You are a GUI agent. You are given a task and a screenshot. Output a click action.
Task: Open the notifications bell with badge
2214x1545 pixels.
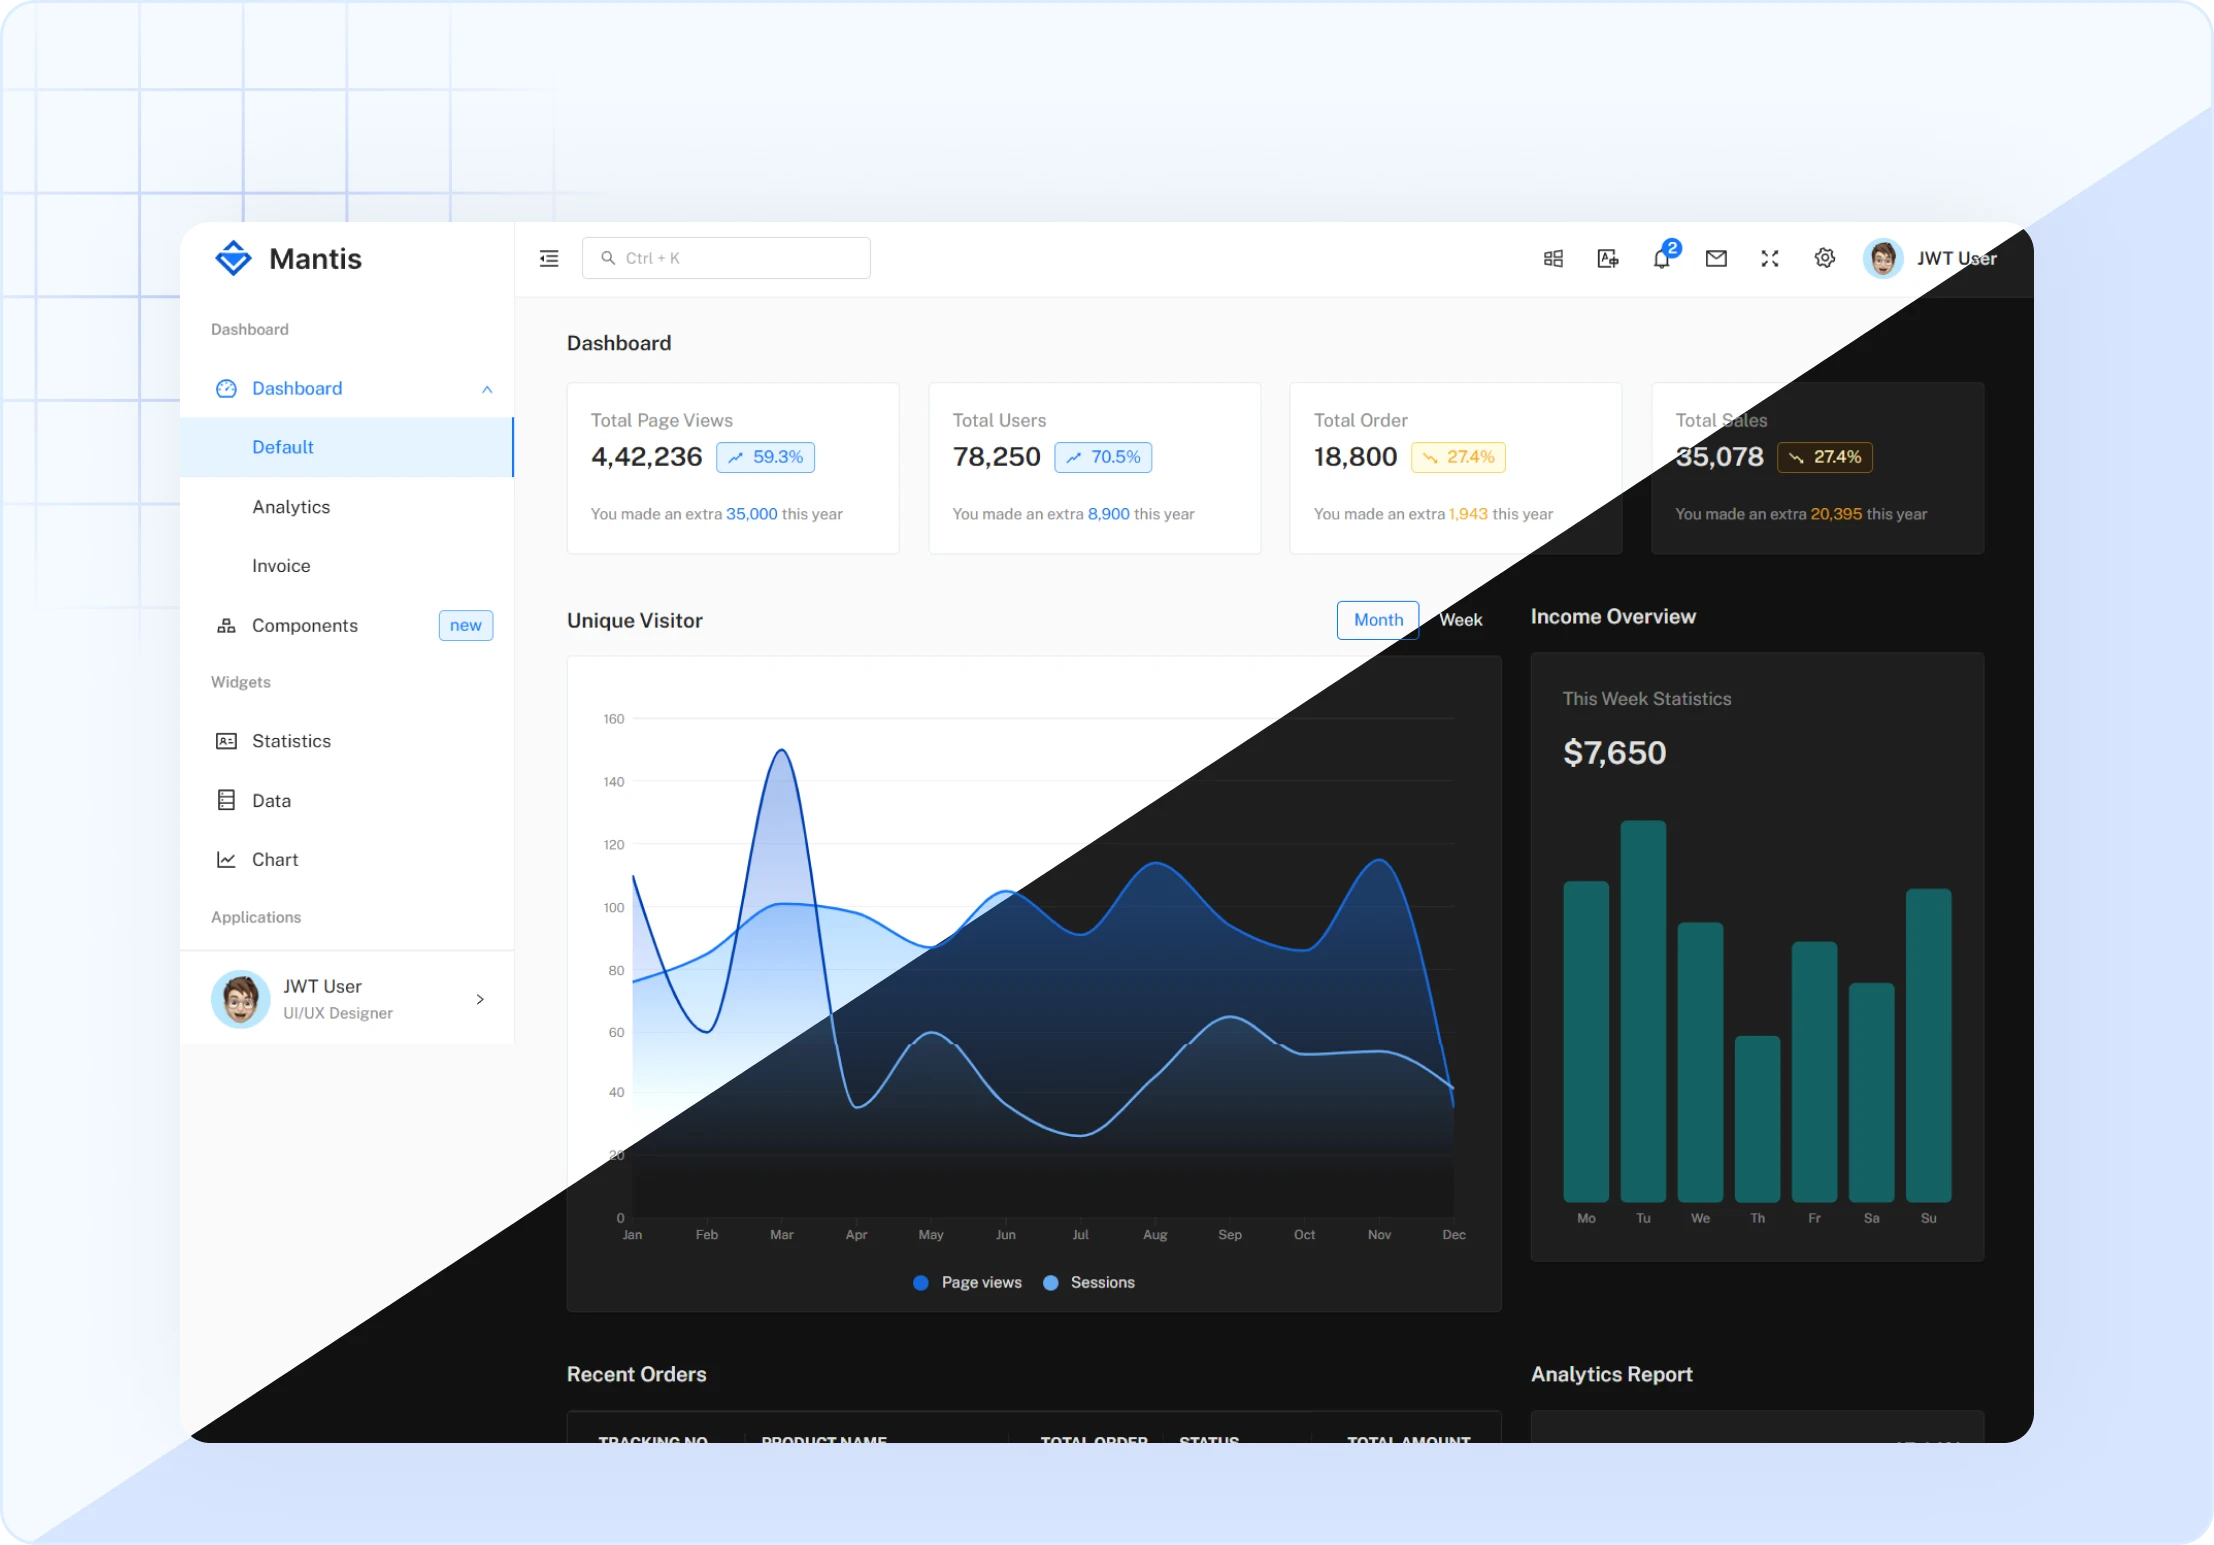pyautogui.click(x=1662, y=258)
